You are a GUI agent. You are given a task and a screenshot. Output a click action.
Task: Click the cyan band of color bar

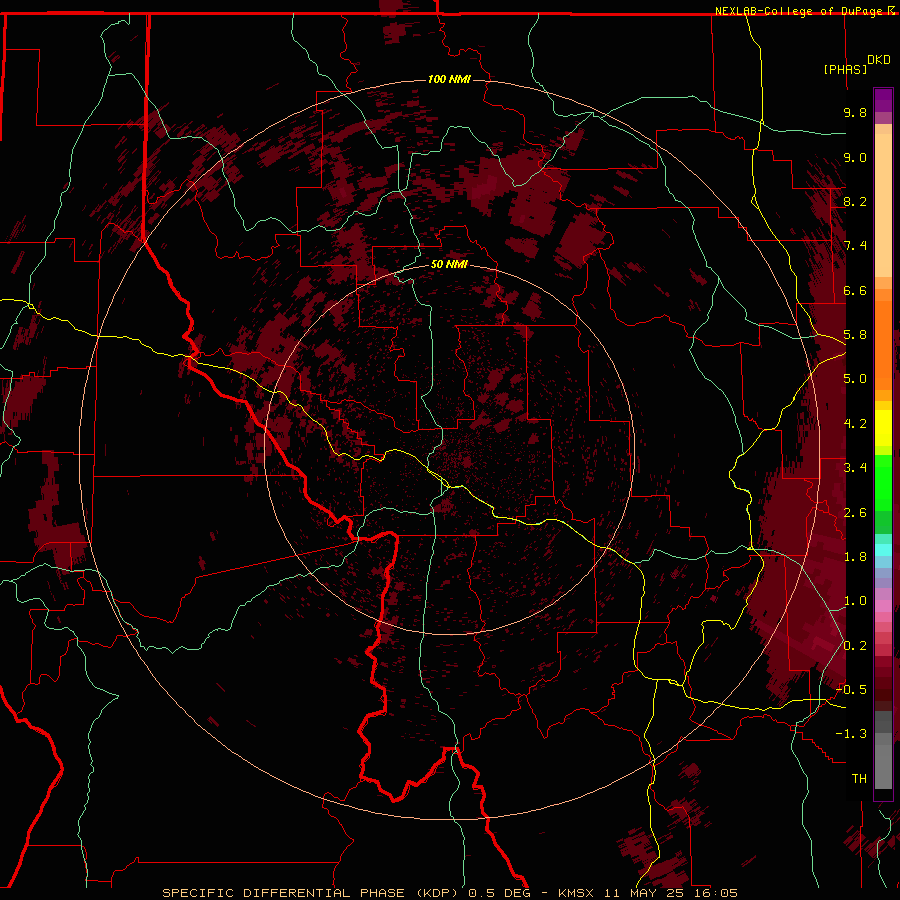tap(883, 550)
